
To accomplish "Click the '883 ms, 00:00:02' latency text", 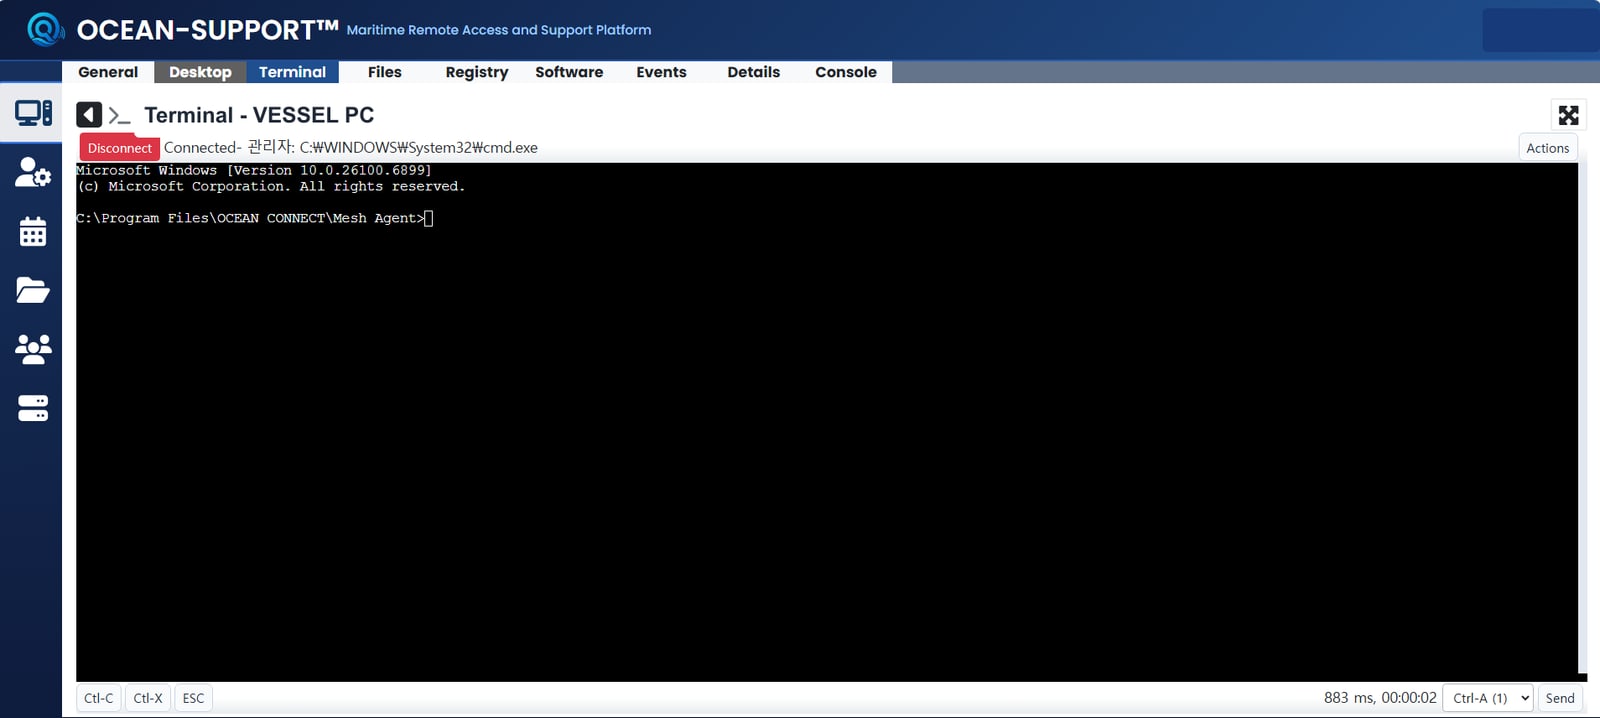I will tap(1380, 698).
